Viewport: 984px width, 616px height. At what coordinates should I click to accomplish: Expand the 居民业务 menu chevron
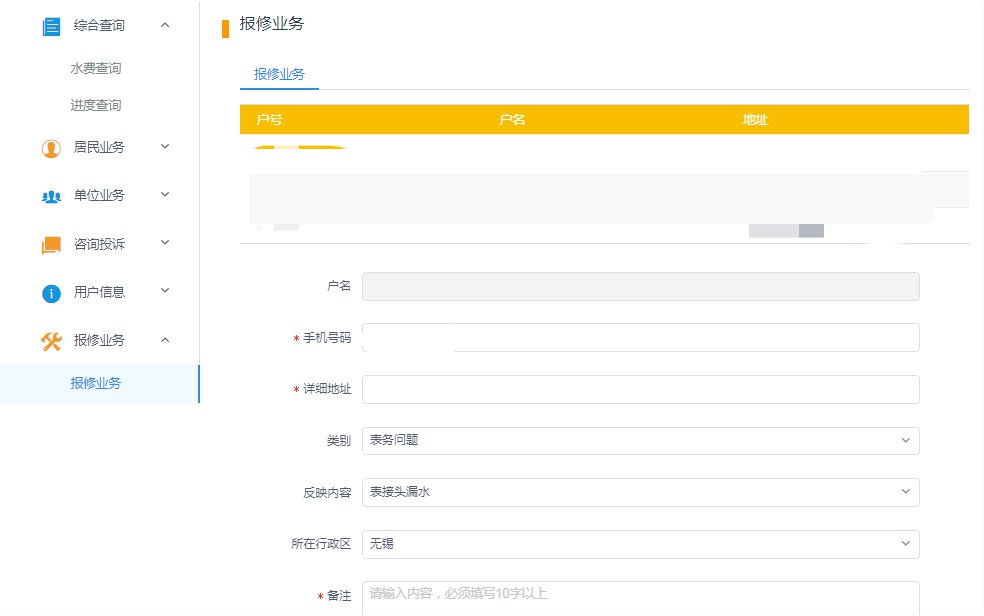165,146
